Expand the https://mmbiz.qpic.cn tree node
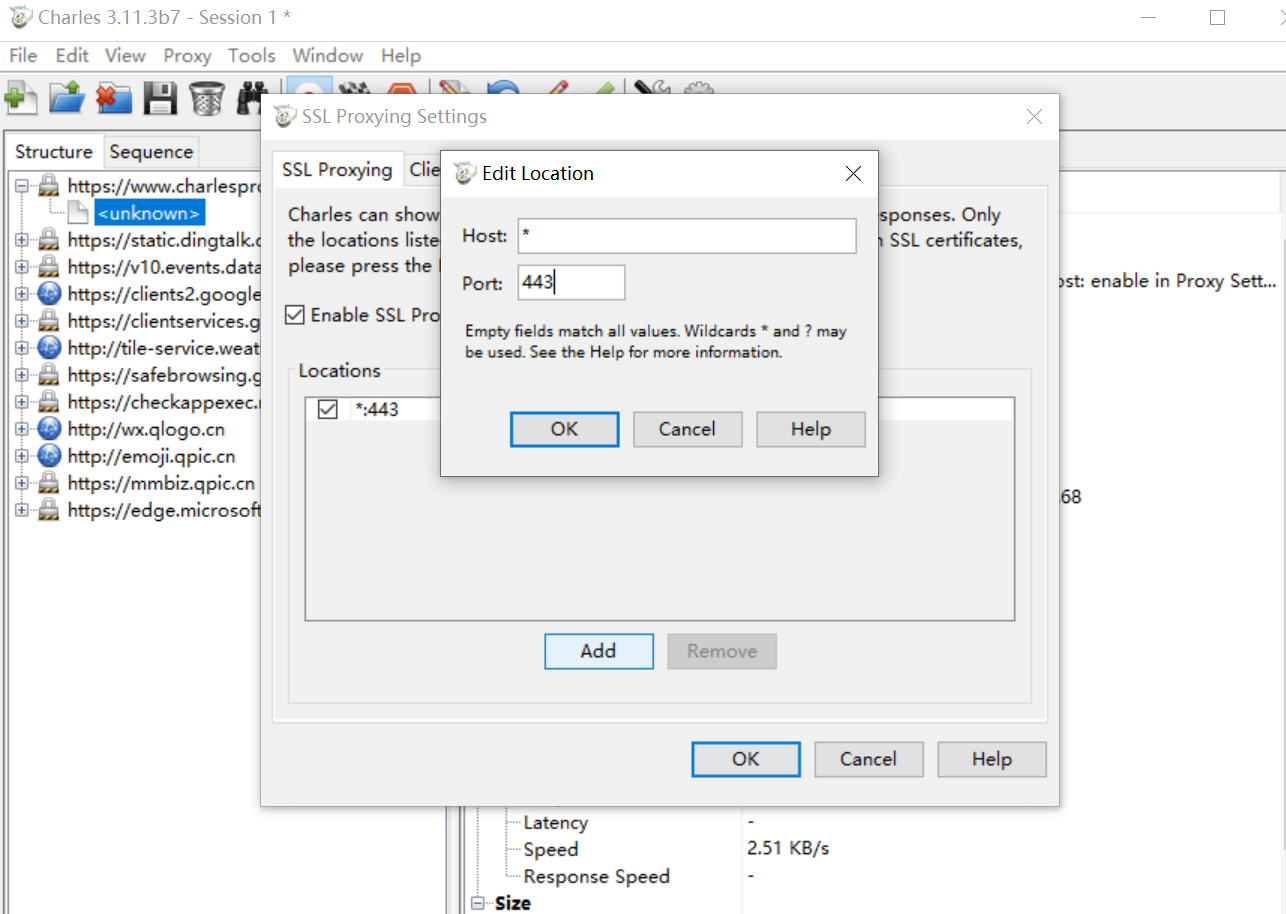Image resolution: width=1286 pixels, height=914 pixels. [22, 483]
